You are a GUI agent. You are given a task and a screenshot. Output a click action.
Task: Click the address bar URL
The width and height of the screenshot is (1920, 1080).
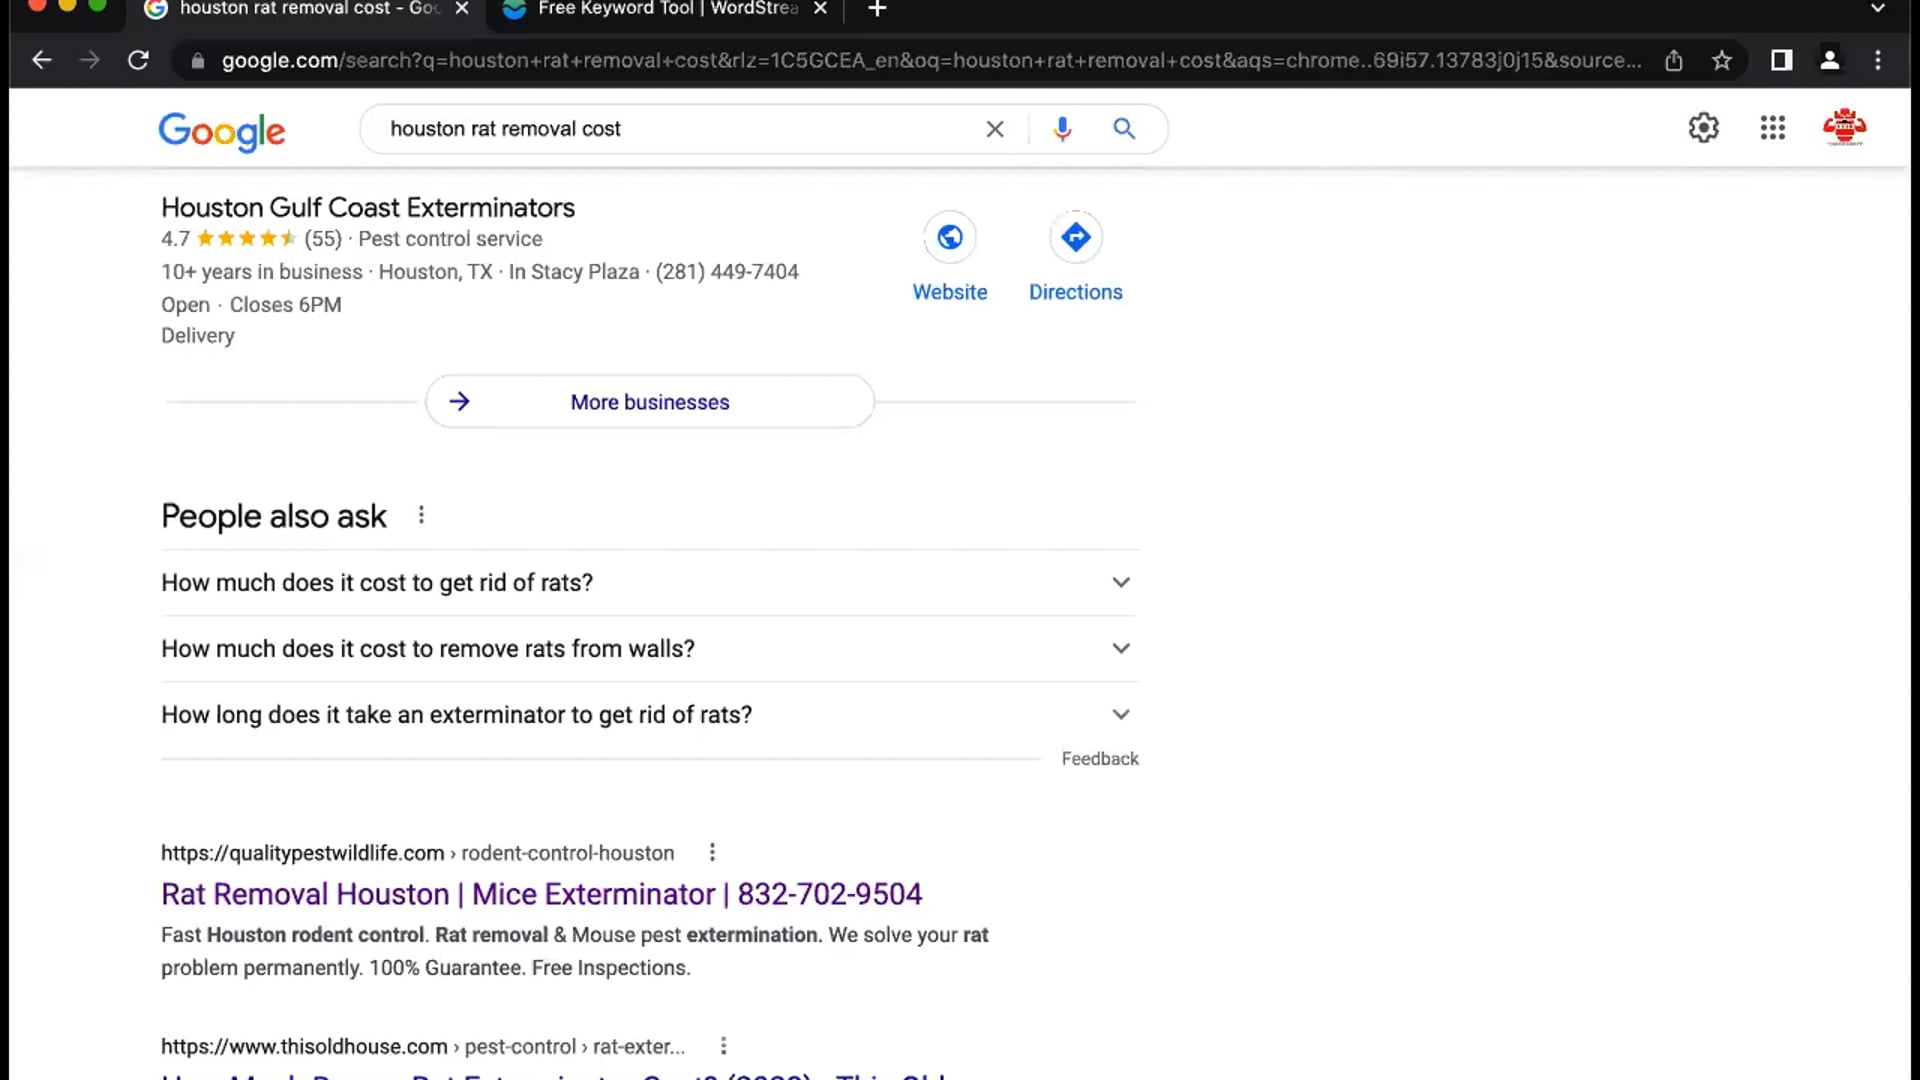point(931,61)
